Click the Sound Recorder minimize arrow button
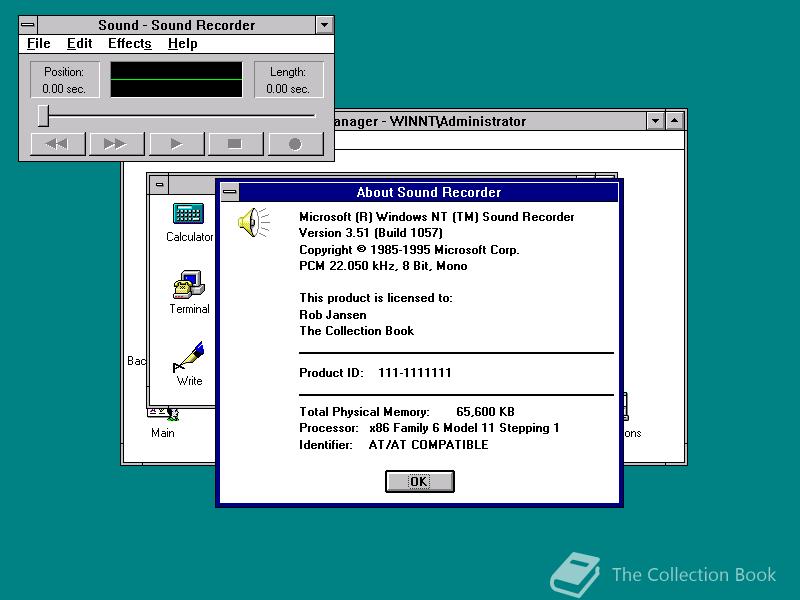The image size is (800, 600). [x=324, y=25]
